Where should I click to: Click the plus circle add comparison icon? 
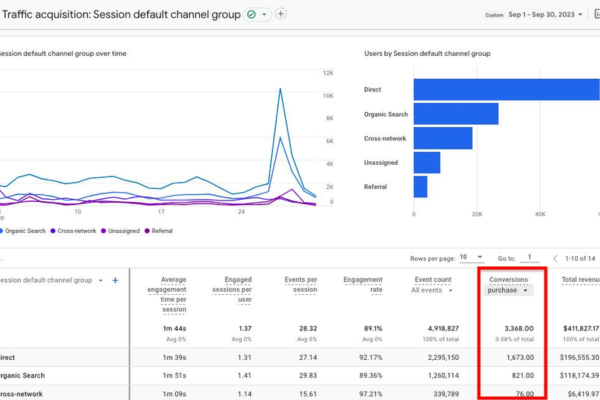280,14
